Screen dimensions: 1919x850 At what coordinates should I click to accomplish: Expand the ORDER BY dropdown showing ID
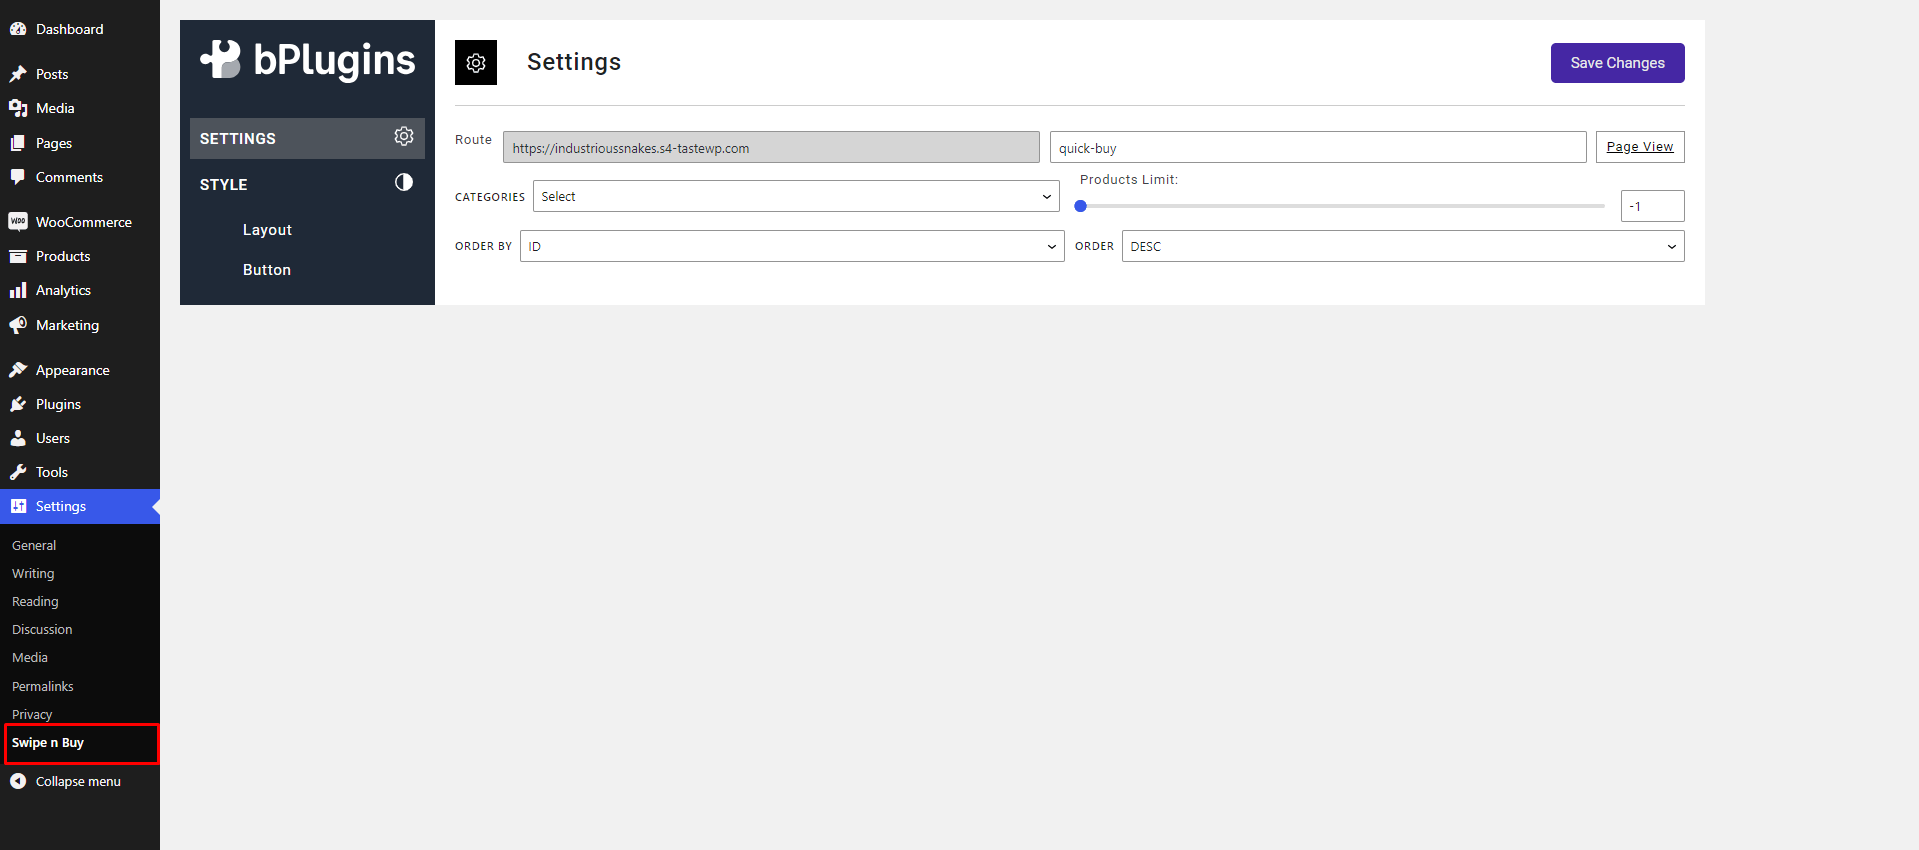792,246
